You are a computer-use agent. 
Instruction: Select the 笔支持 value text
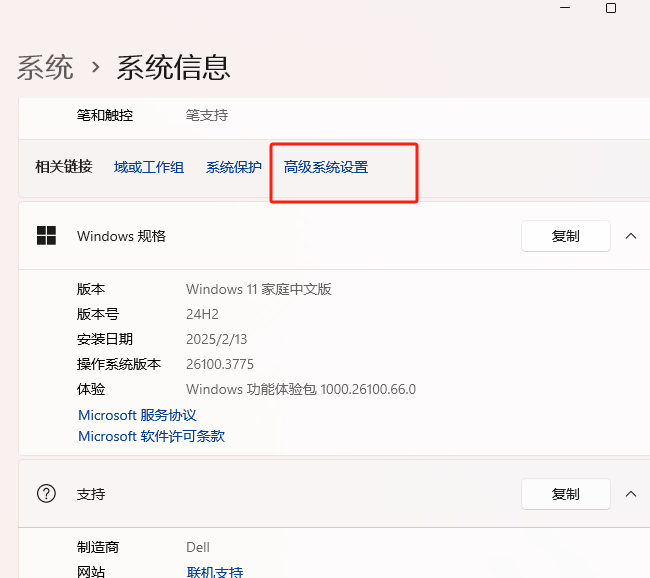pos(207,115)
